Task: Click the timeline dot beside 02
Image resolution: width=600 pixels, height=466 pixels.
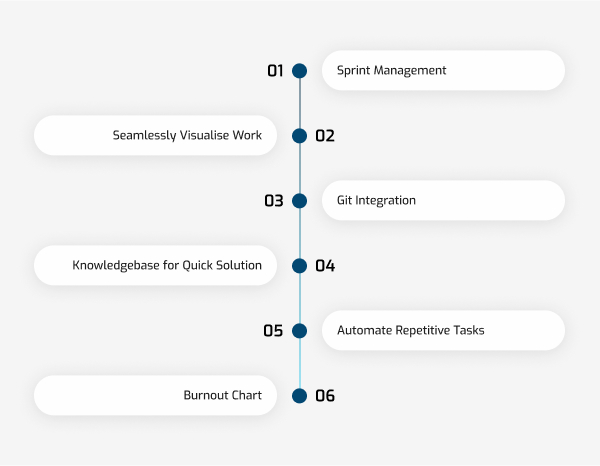Action: pos(299,136)
